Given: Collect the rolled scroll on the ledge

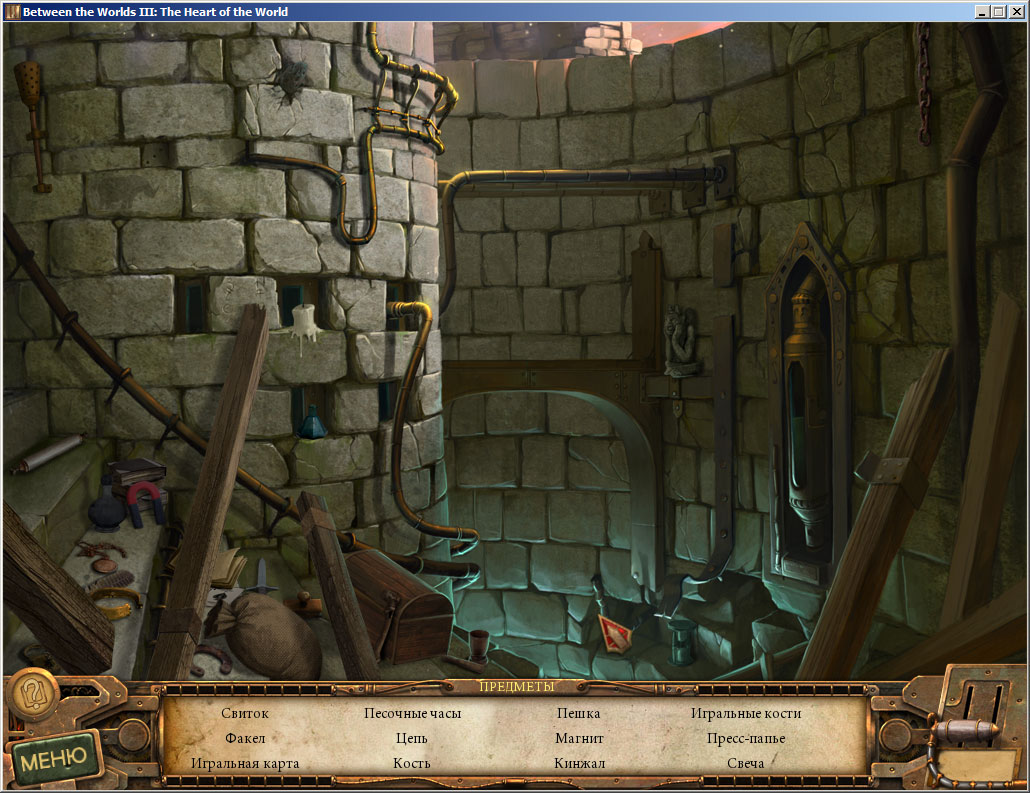Looking at the screenshot, I should 47,453.
